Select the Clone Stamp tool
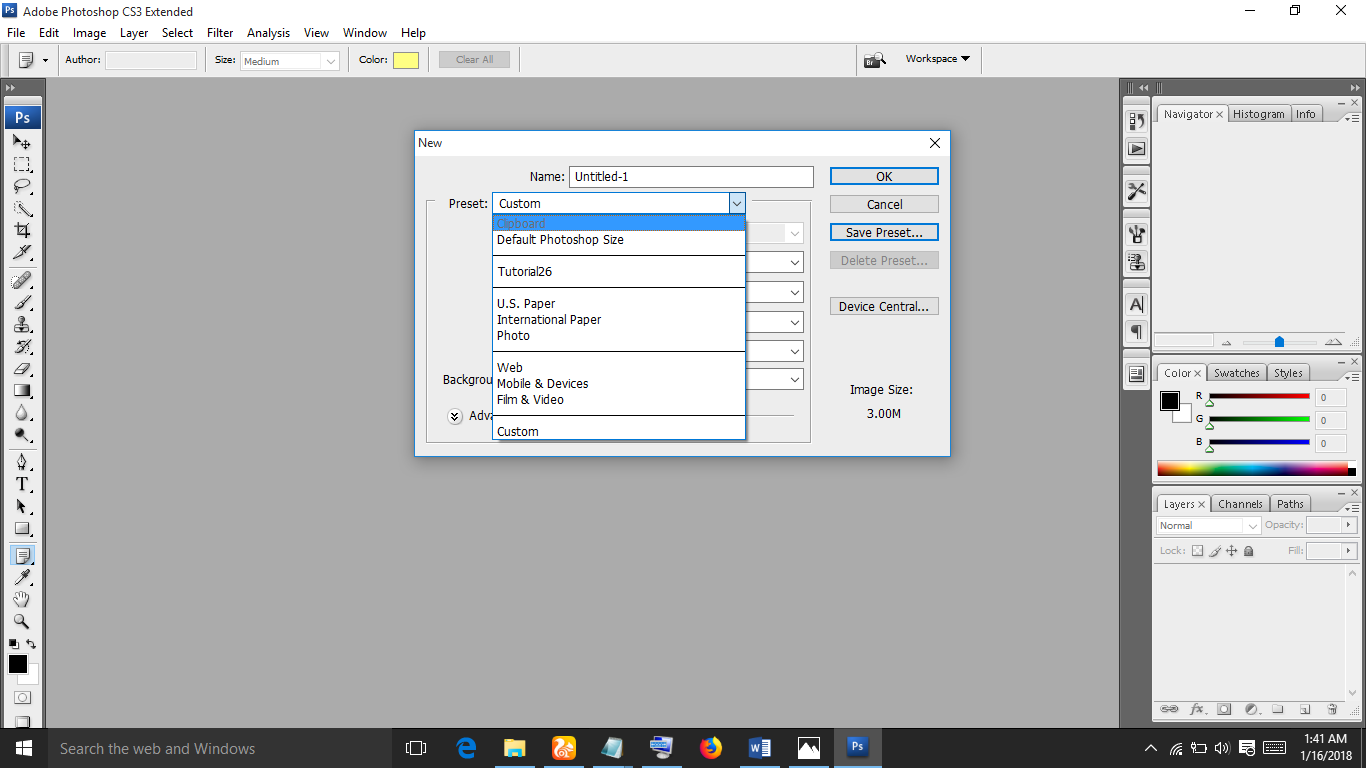 22,324
